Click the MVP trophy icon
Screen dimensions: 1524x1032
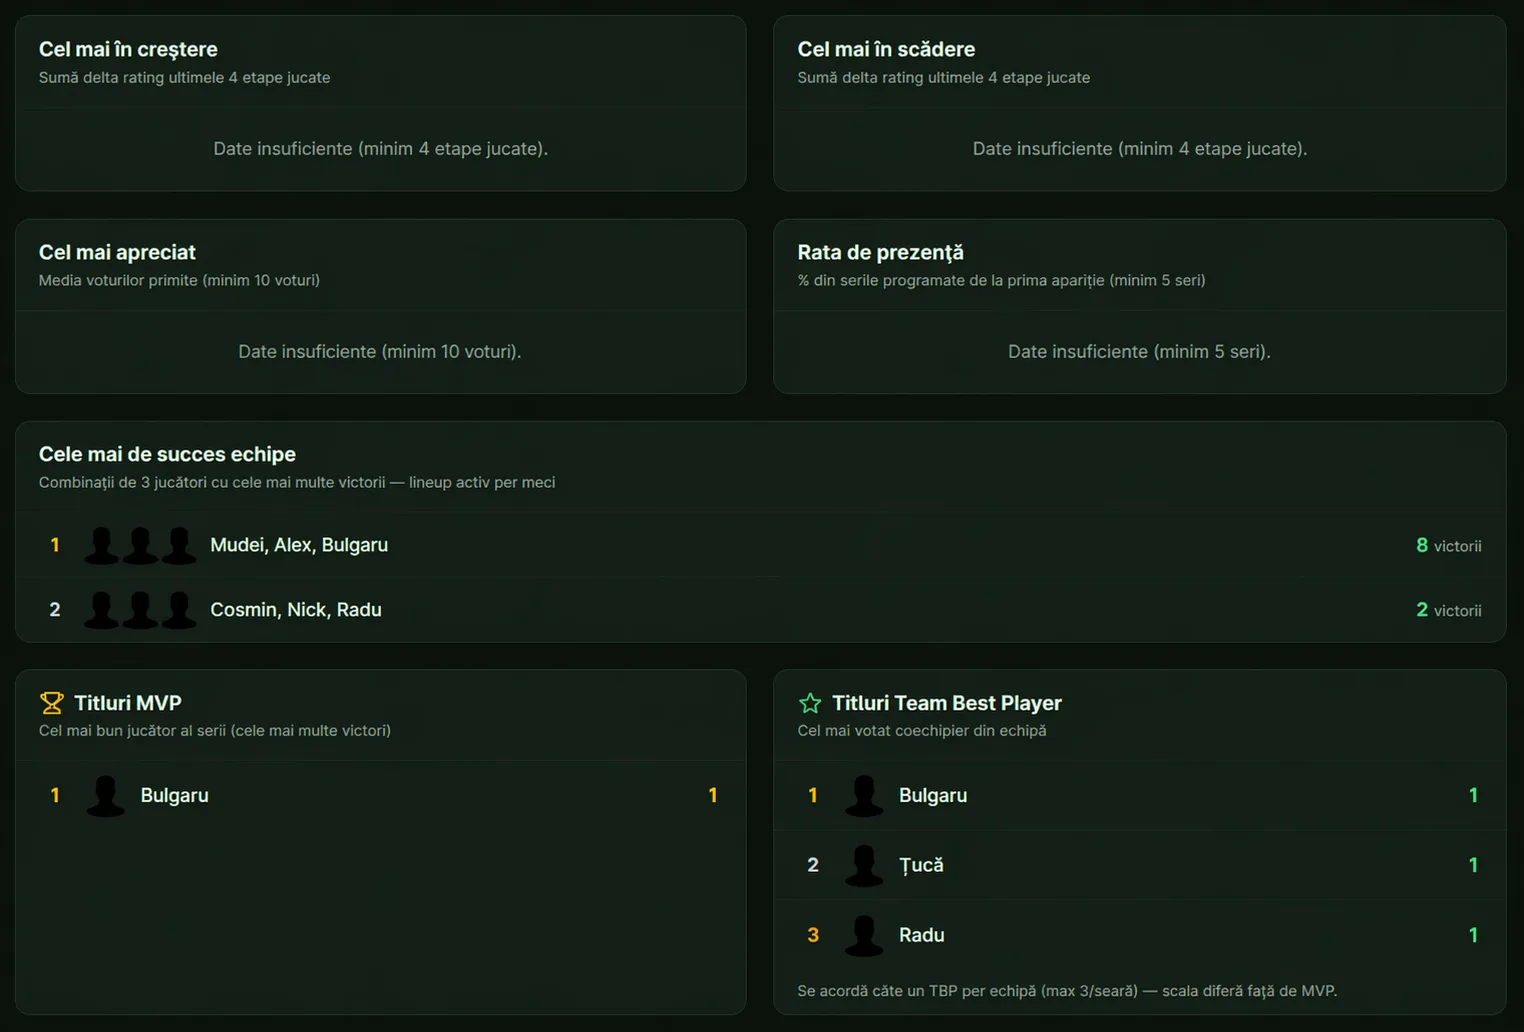[x=51, y=703]
